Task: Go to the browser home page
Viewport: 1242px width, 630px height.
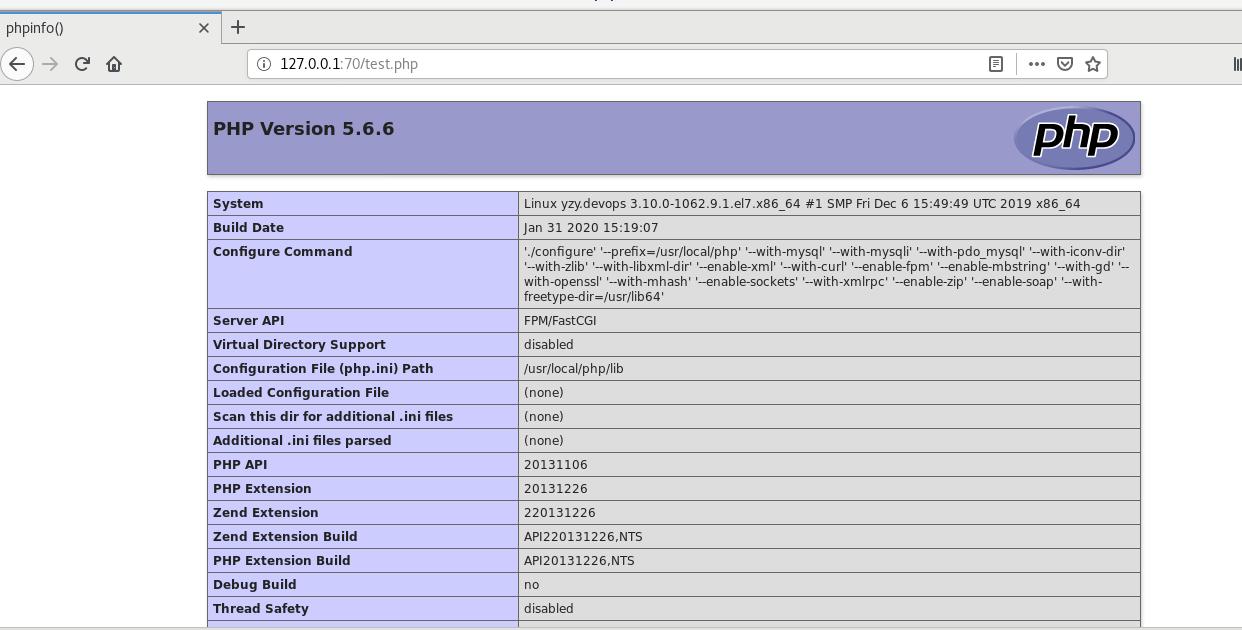Action: [114, 63]
